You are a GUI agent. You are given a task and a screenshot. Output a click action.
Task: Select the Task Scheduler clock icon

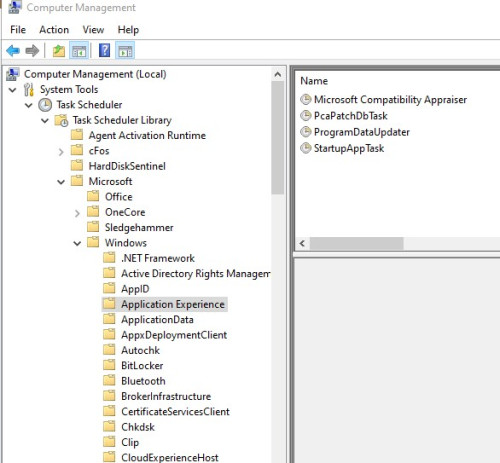click(x=45, y=105)
